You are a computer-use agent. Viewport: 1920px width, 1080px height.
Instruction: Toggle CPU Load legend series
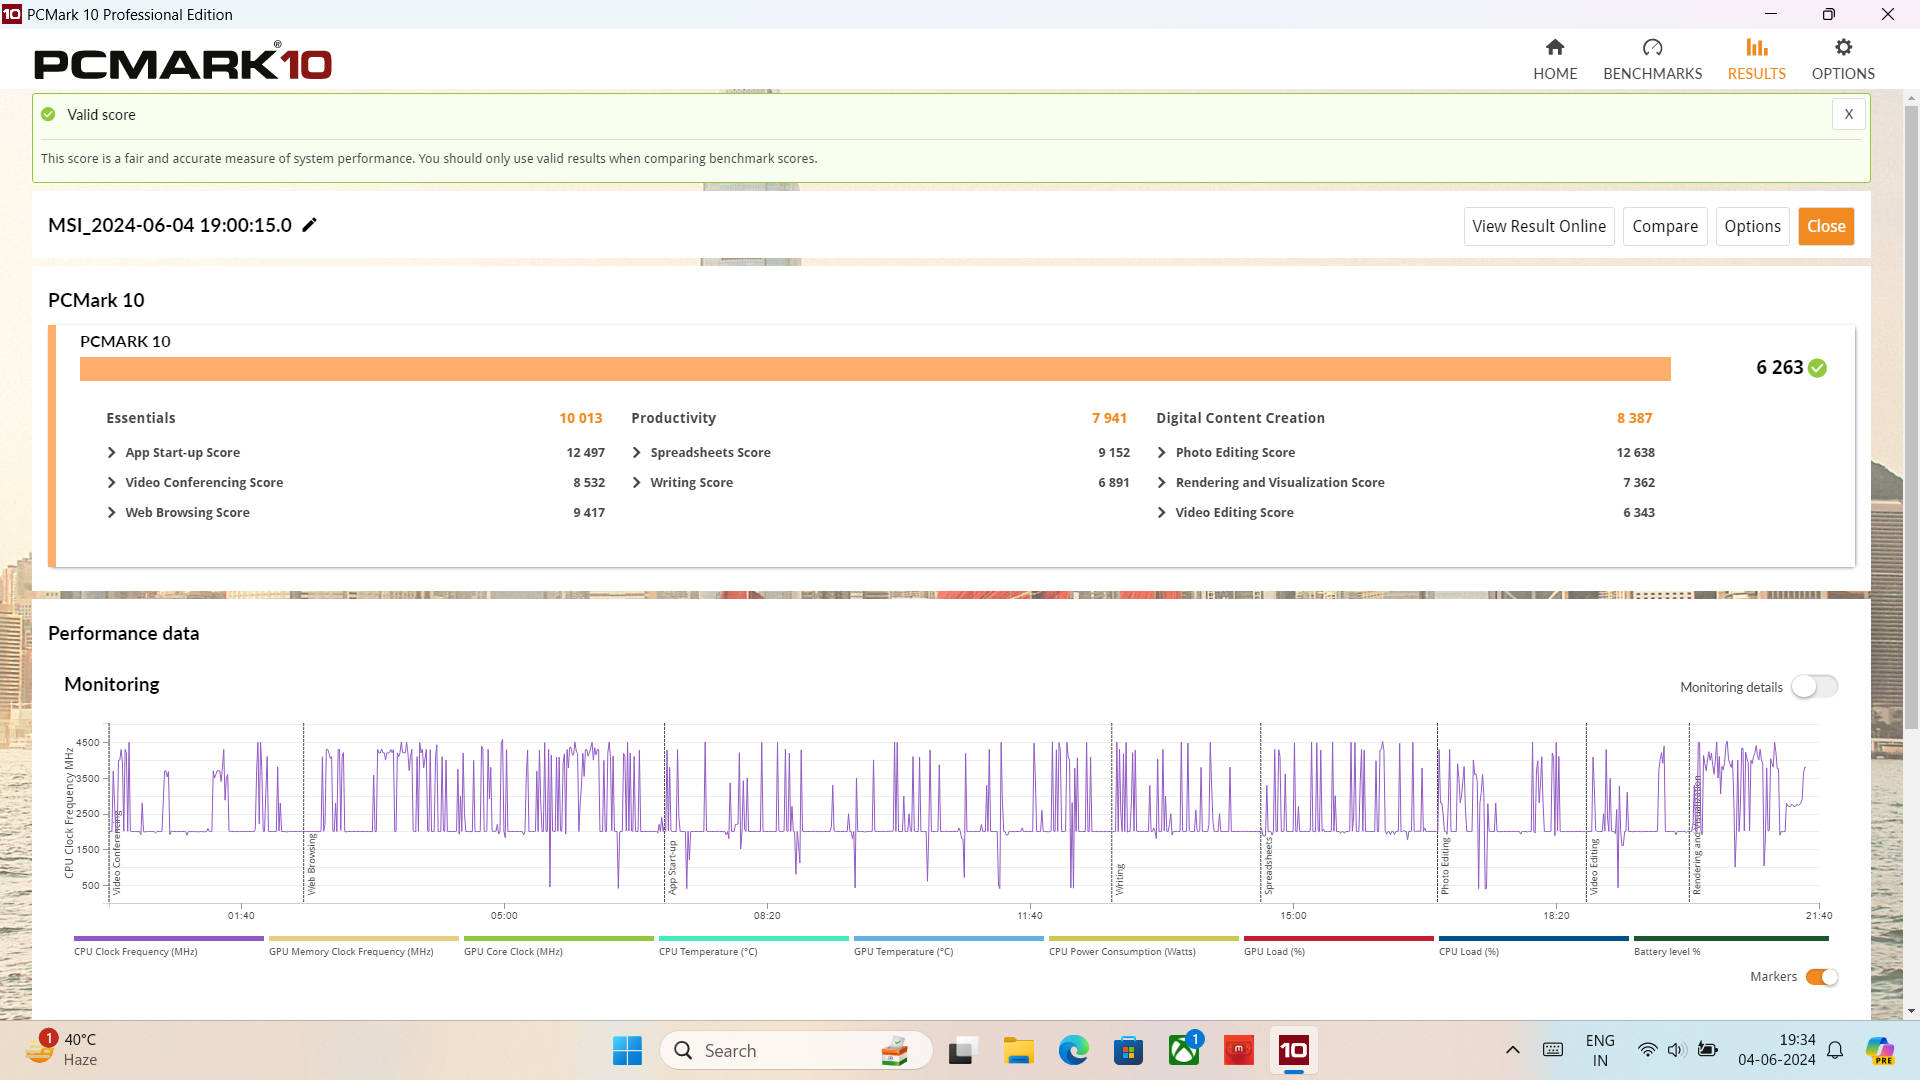[x=1533, y=946]
